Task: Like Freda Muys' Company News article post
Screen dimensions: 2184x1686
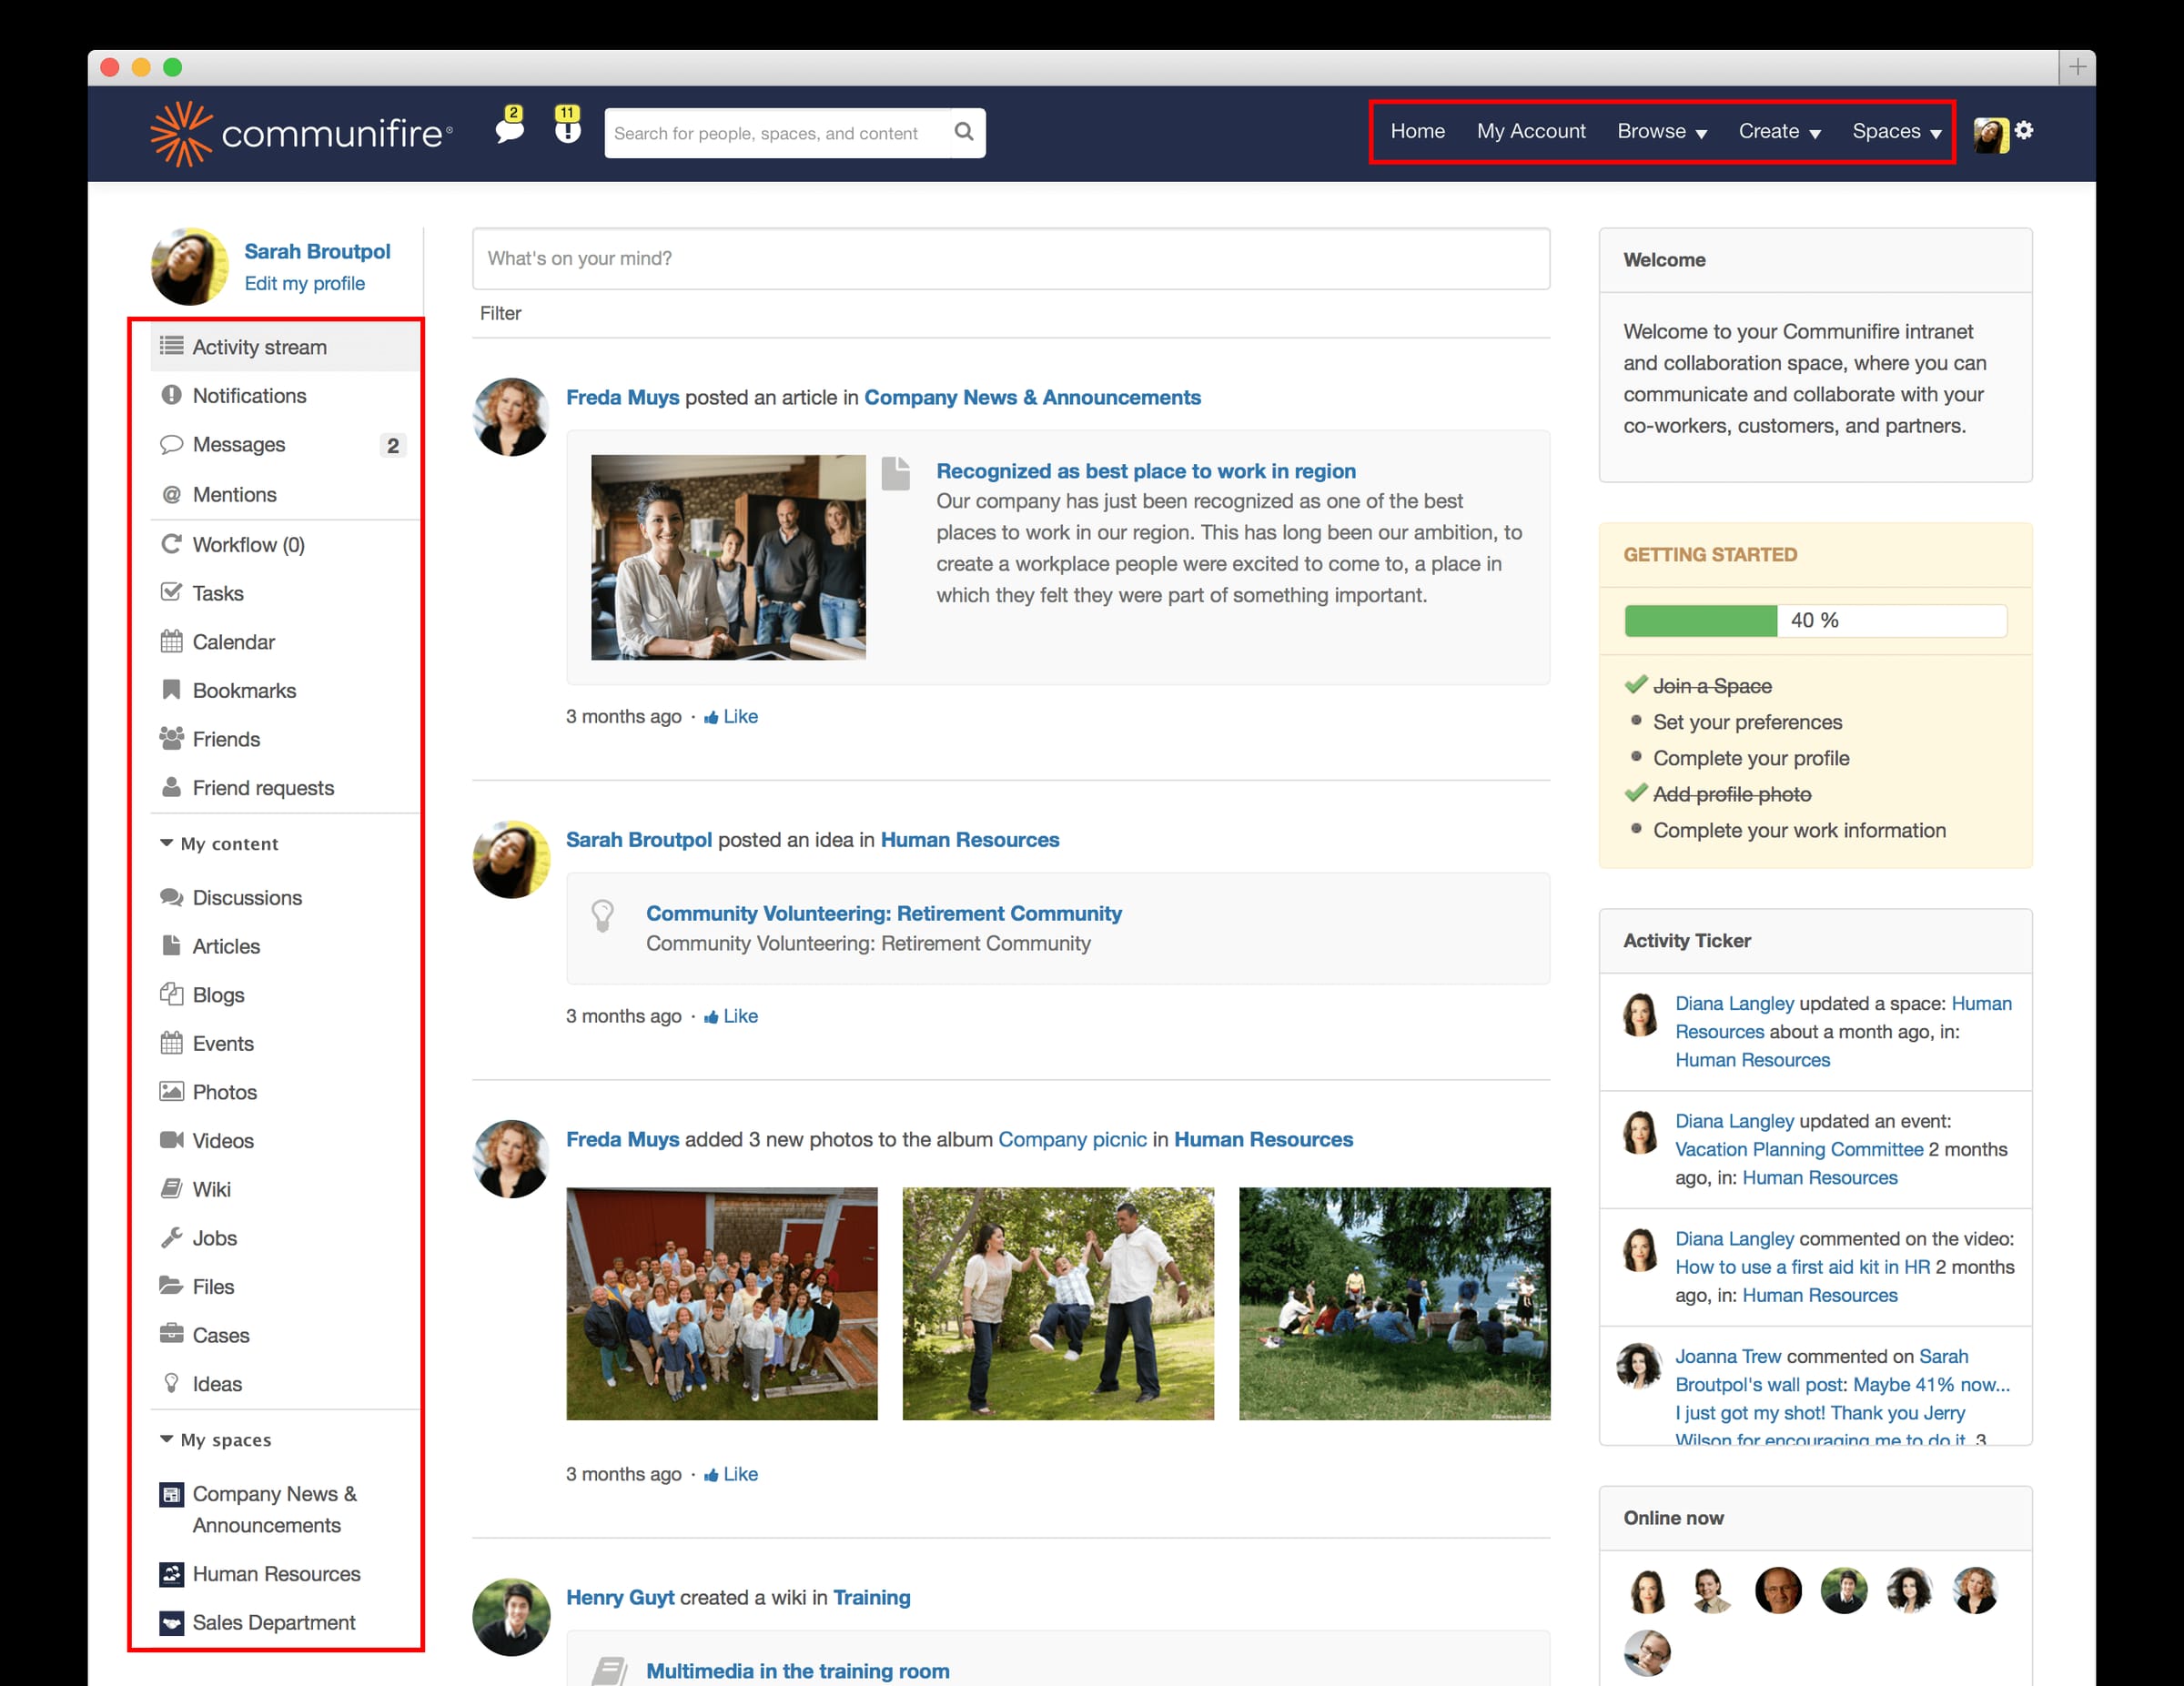Action: pos(731,716)
